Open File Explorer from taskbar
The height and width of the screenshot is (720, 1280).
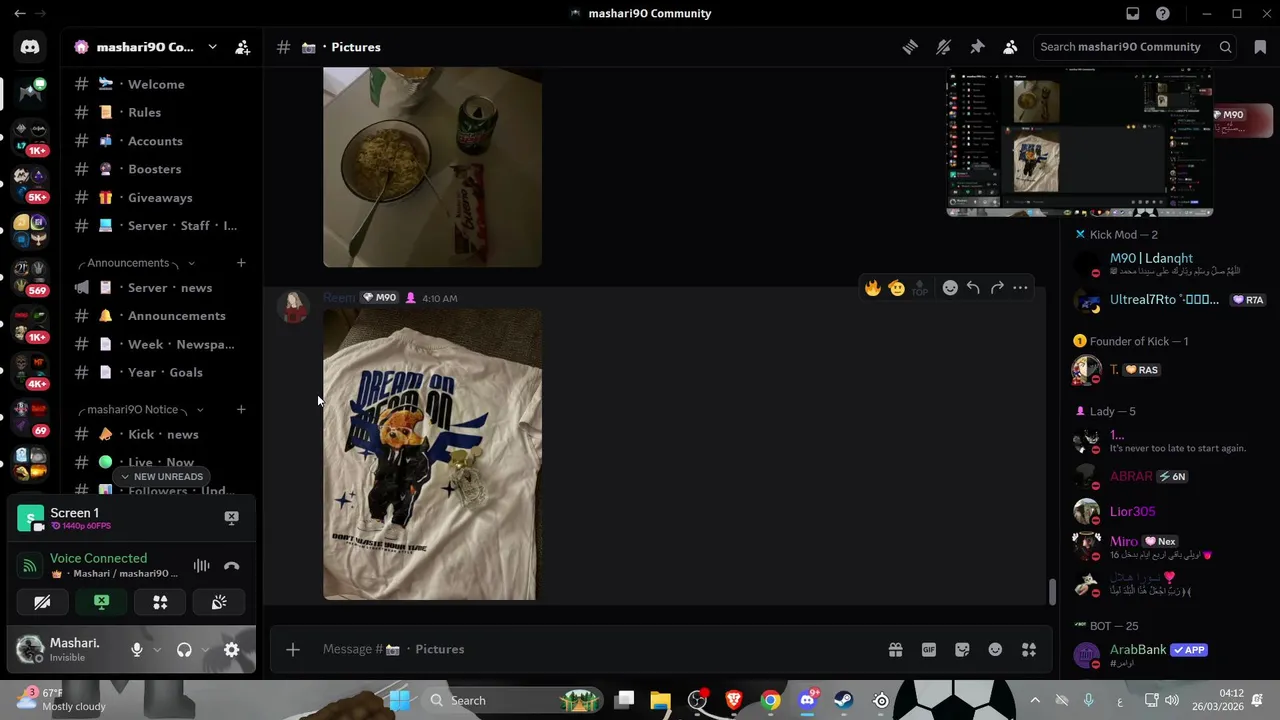click(x=660, y=700)
